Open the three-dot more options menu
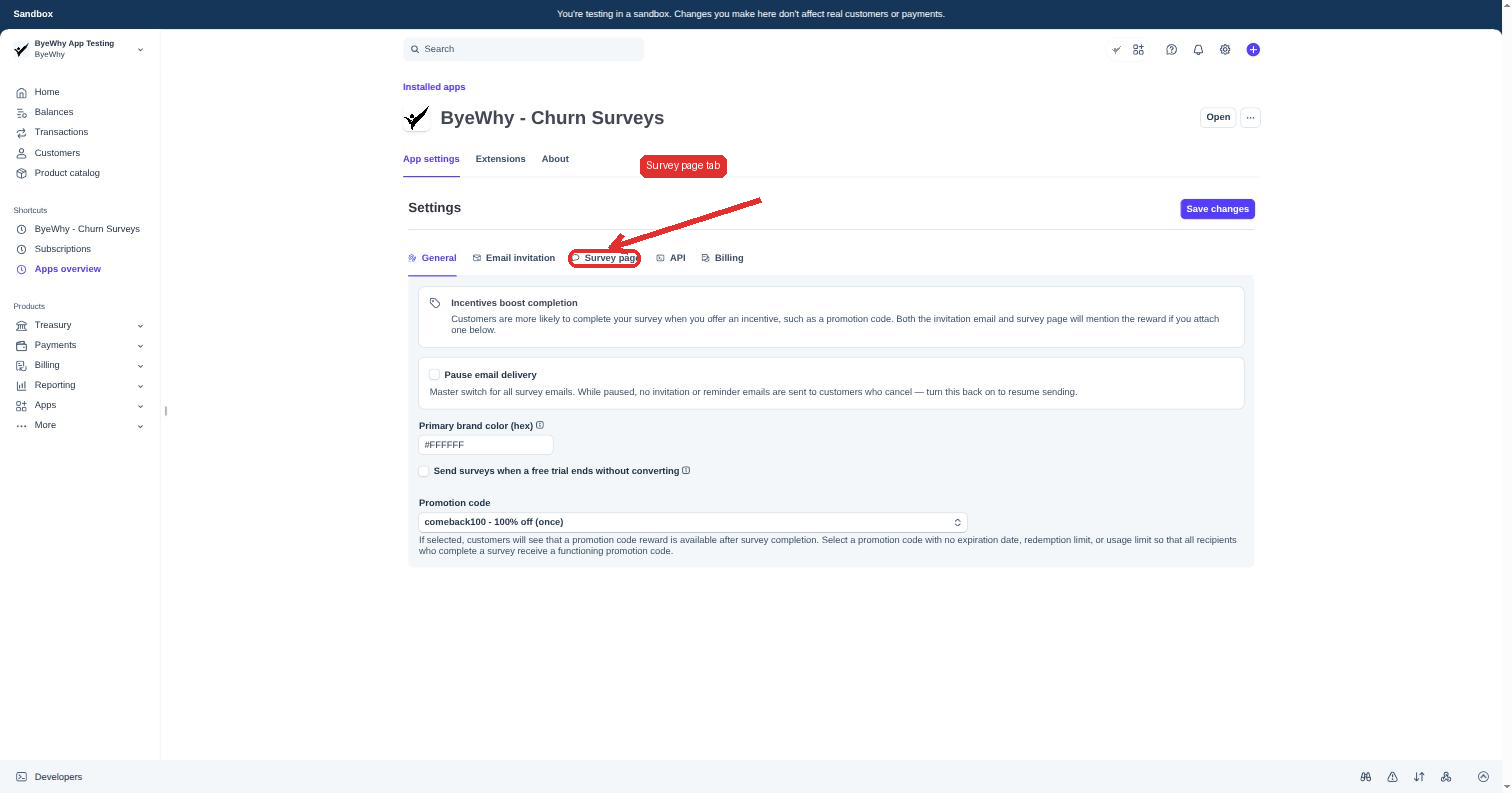This screenshot has height=793, width=1512. pos(1250,117)
